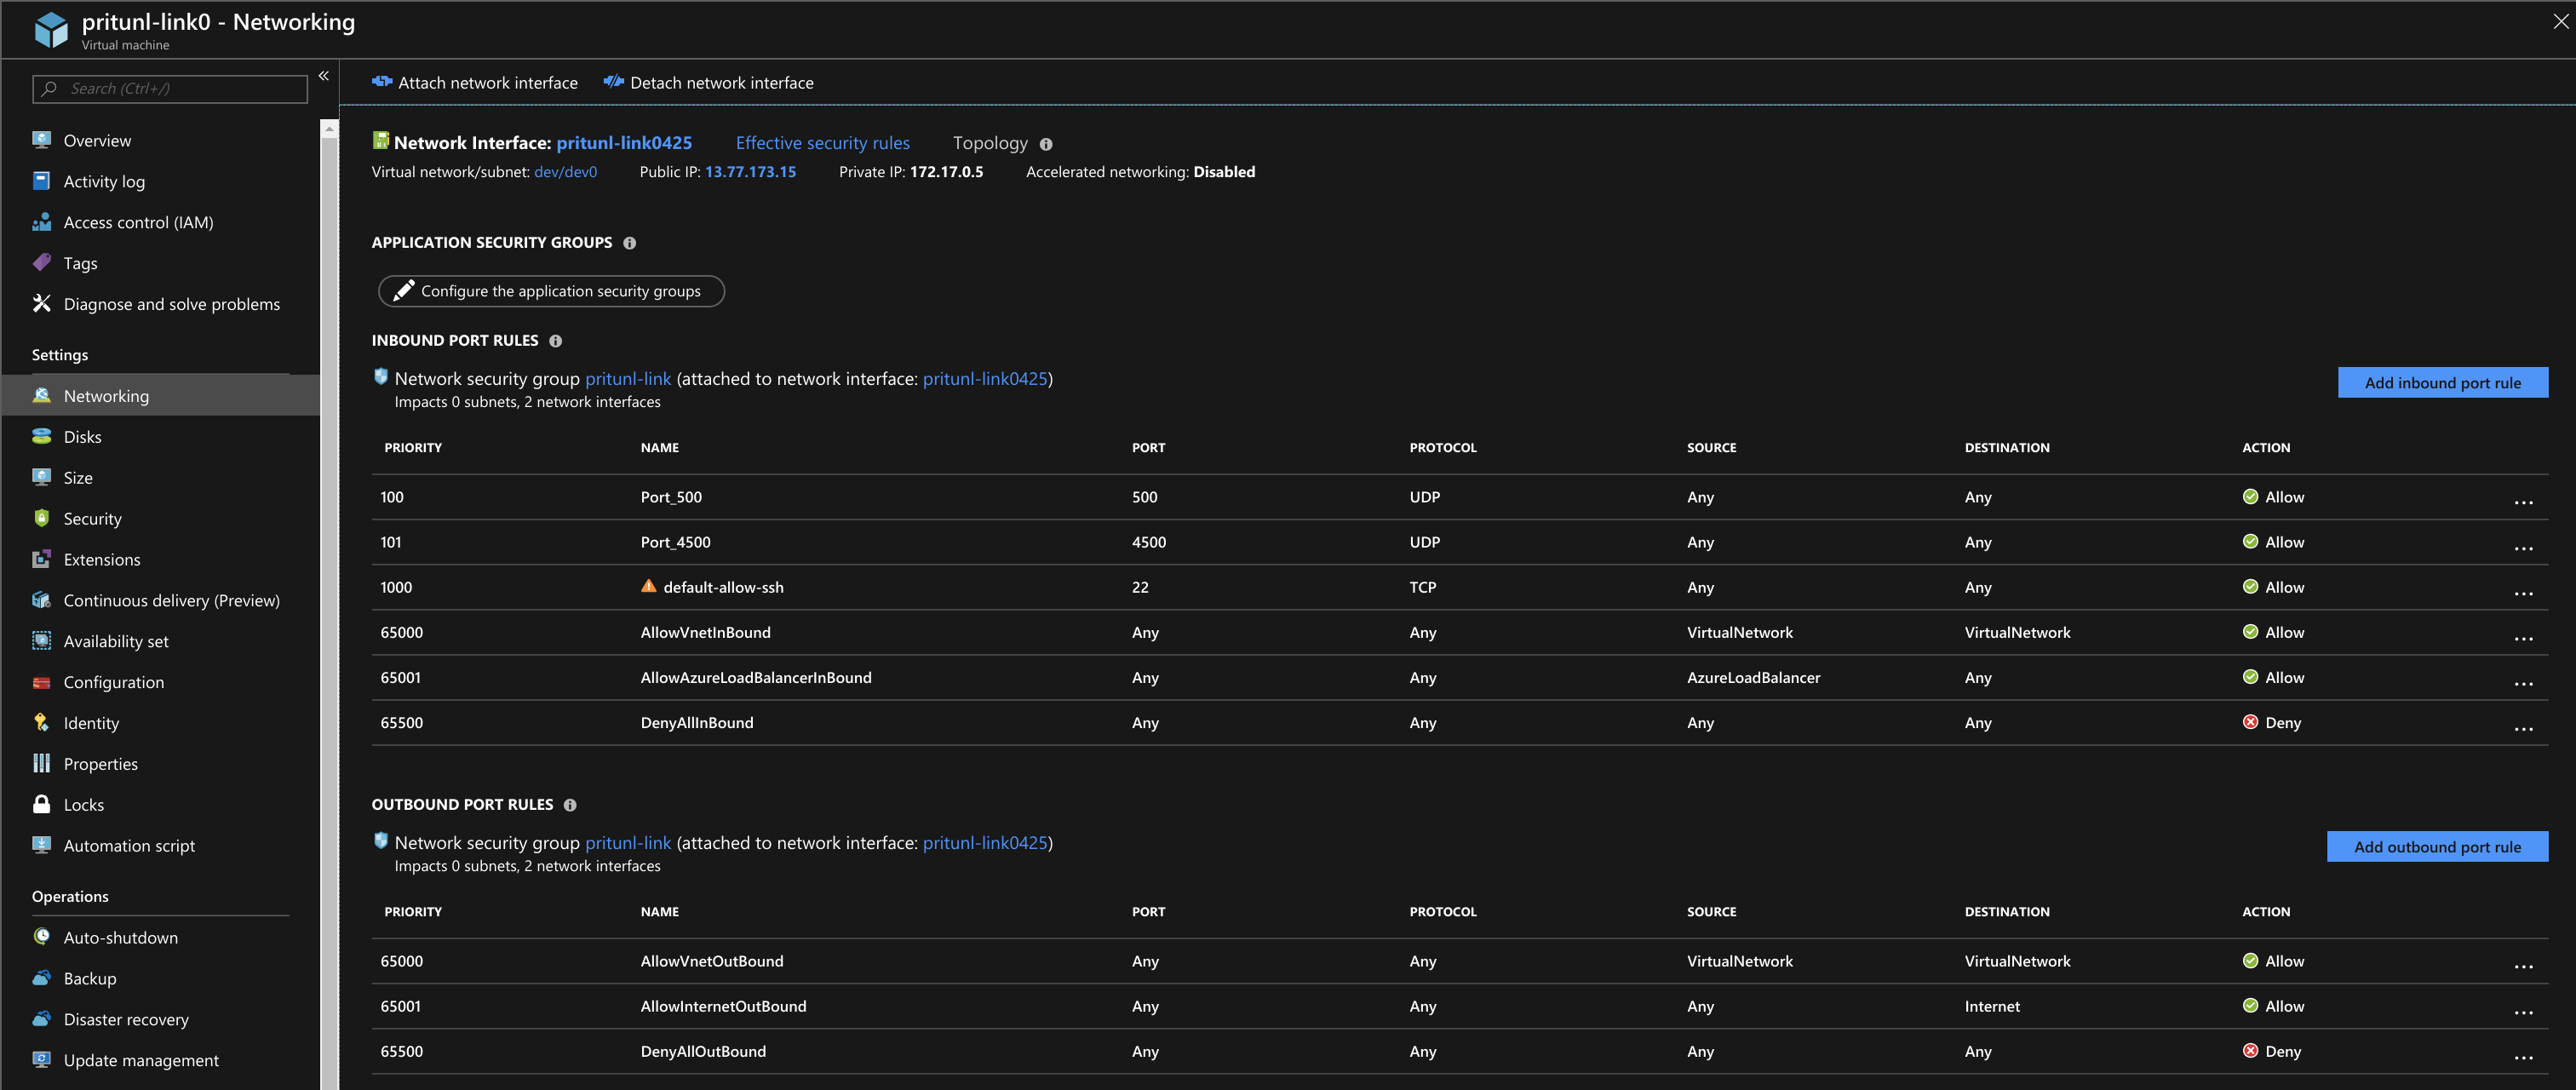Click the Allow check icon for Port_500
2576x1090 pixels.
2250,497
